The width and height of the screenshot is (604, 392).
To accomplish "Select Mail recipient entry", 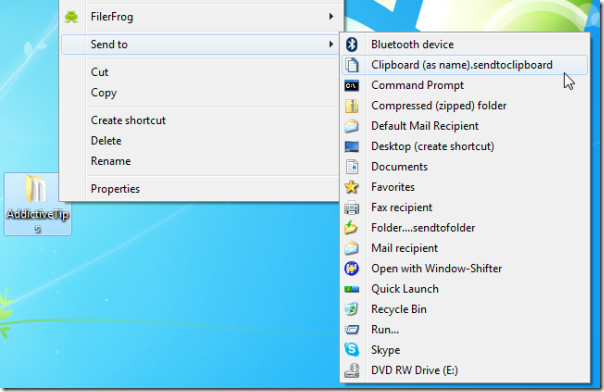I will coord(465,248).
